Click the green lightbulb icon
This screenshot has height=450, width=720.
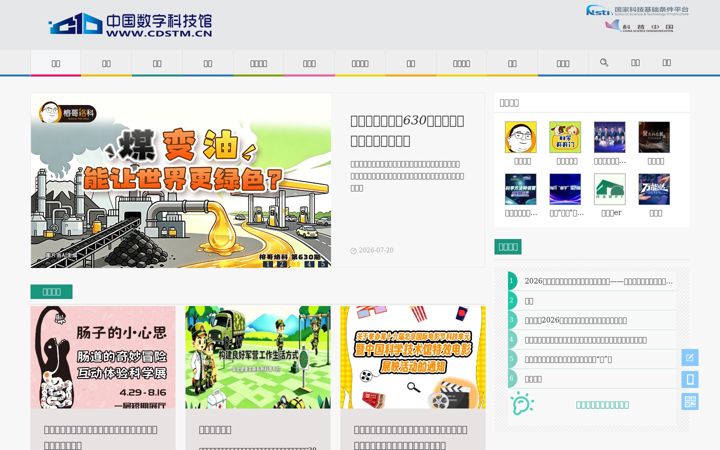[522, 403]
